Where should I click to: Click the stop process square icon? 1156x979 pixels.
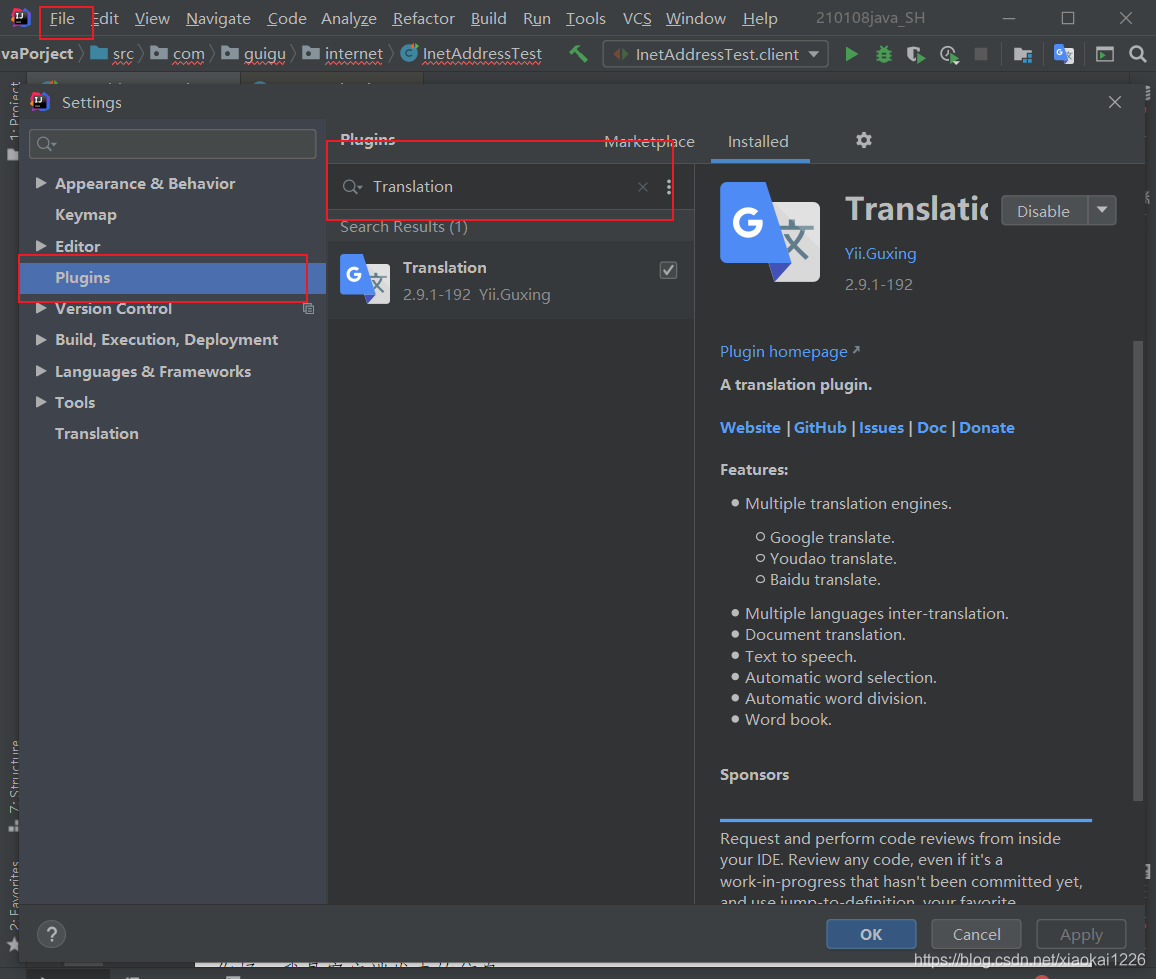981,54
